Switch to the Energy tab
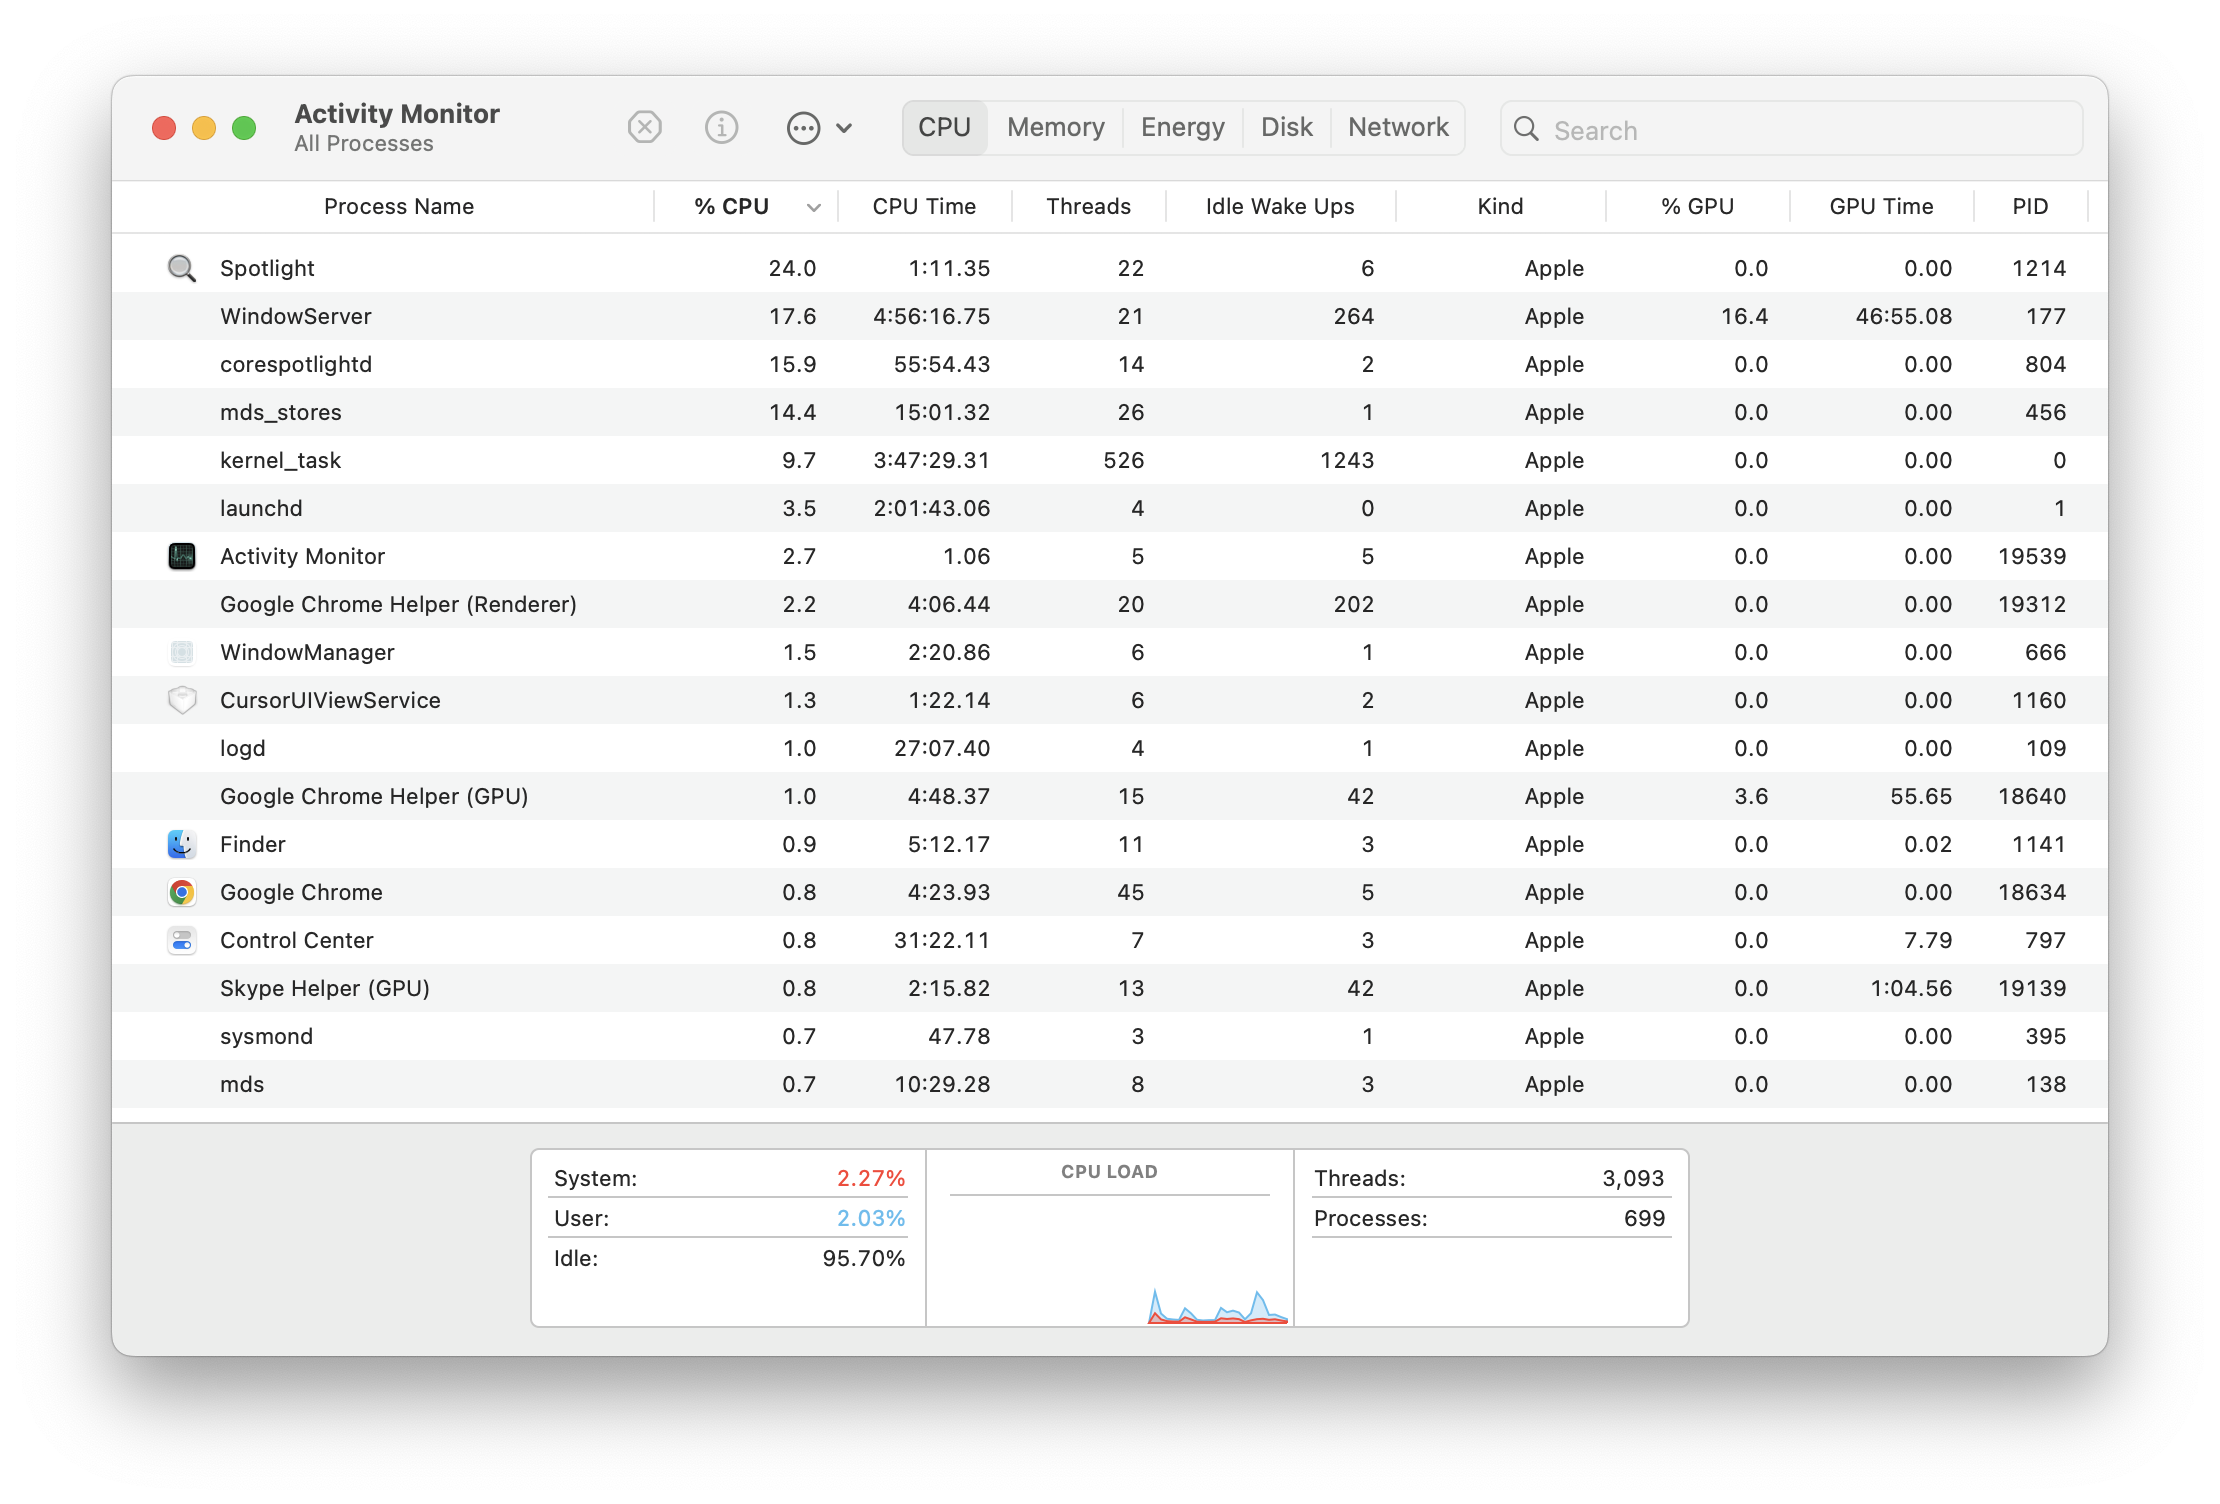Image resolution: width=2220 pixels, height=1504 pixels. 1182,127
